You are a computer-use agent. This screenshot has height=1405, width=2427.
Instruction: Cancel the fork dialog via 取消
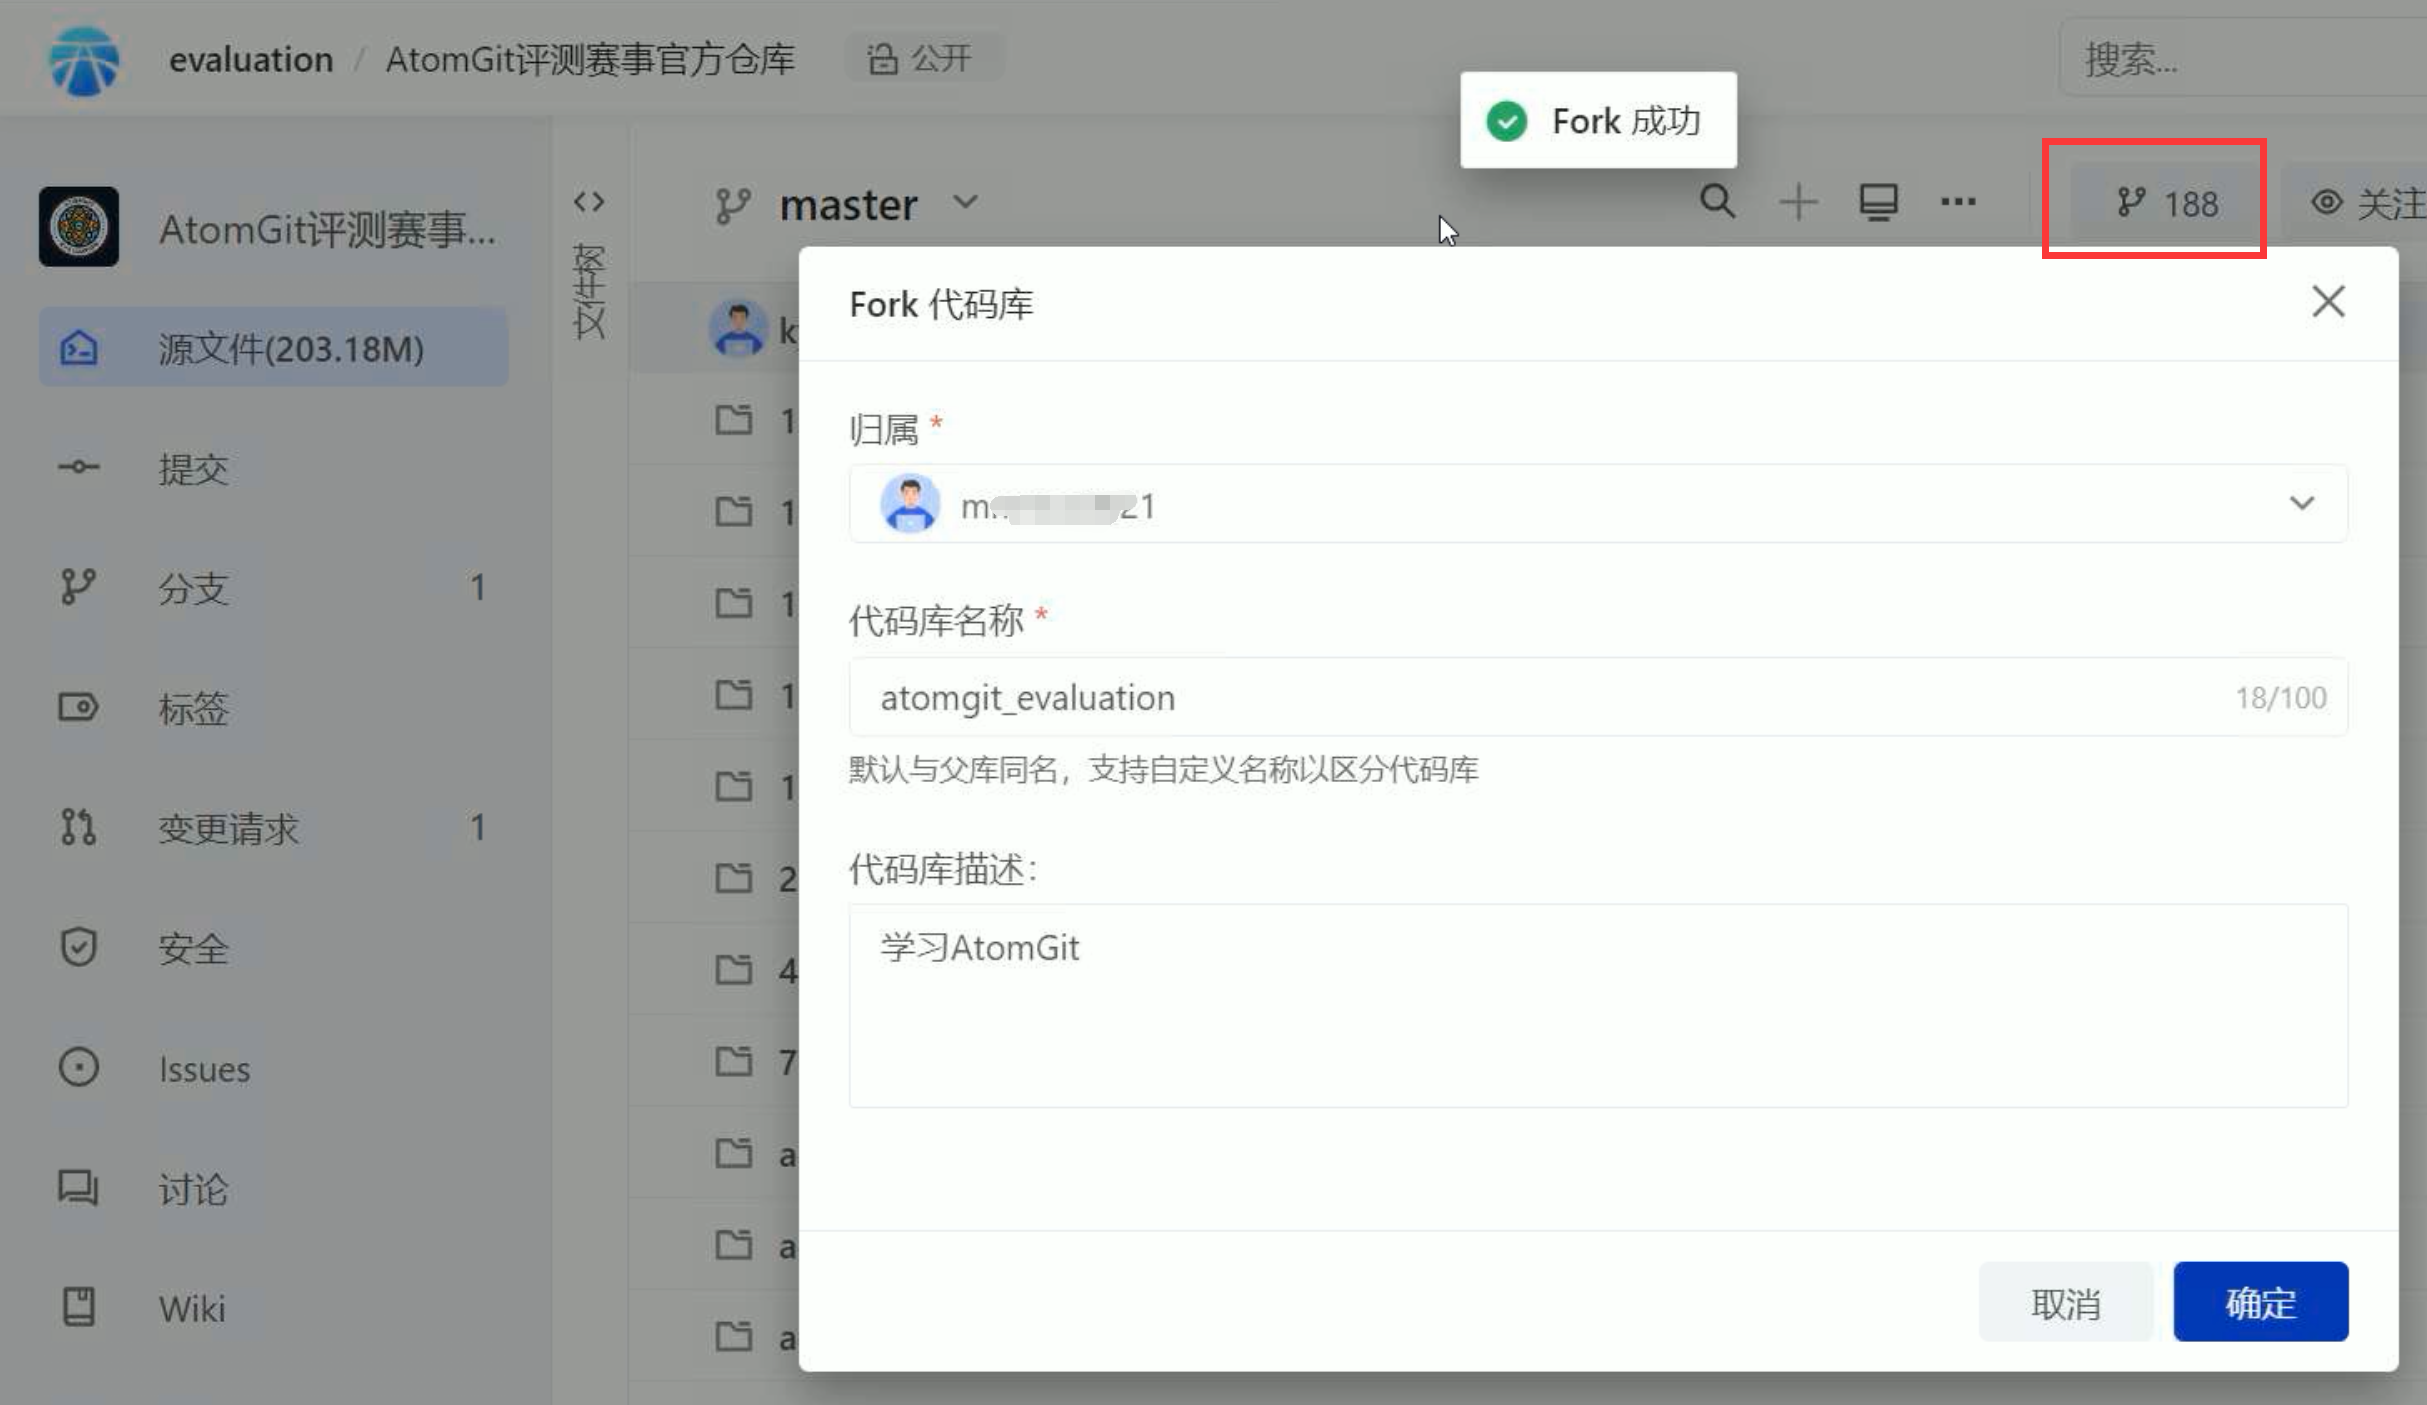point(2066,1301)
